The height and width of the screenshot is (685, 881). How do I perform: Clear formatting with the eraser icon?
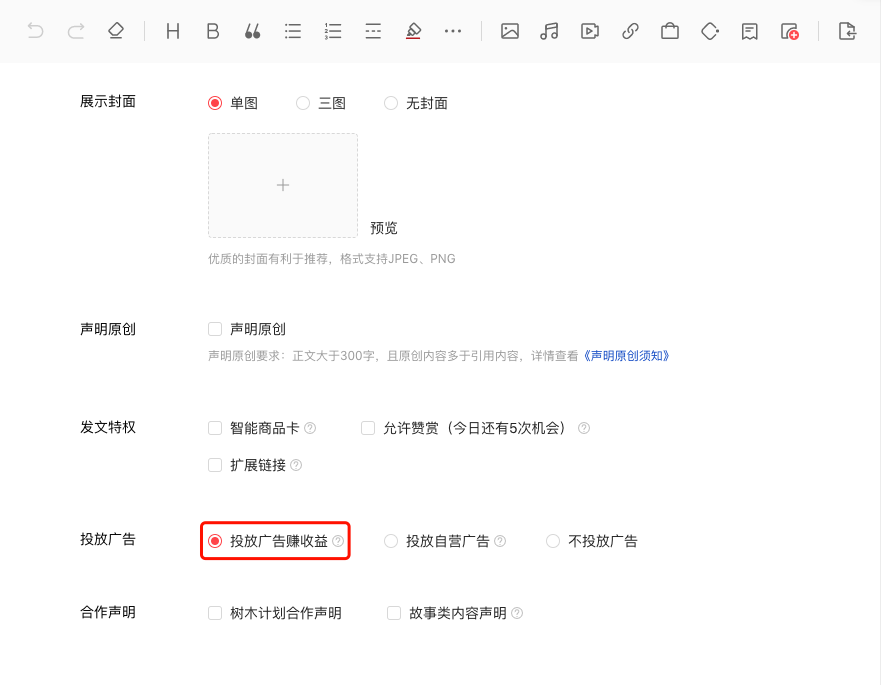coord(115,31)
